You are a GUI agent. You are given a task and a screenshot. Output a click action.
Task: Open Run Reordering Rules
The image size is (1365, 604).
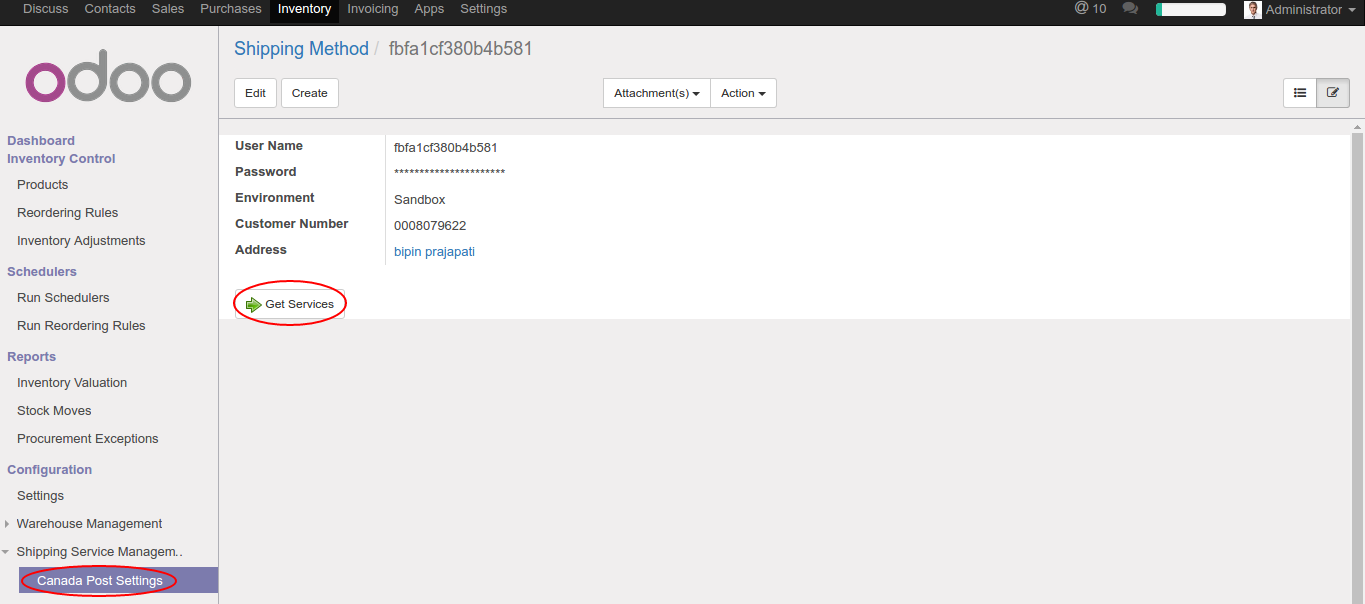coord(81,326)
